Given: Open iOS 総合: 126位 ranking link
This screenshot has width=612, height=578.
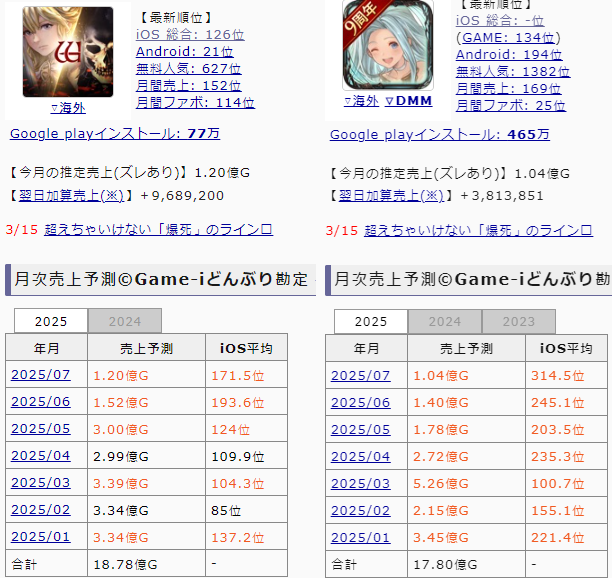Looking at the screenshot, I should coord(190,35).
